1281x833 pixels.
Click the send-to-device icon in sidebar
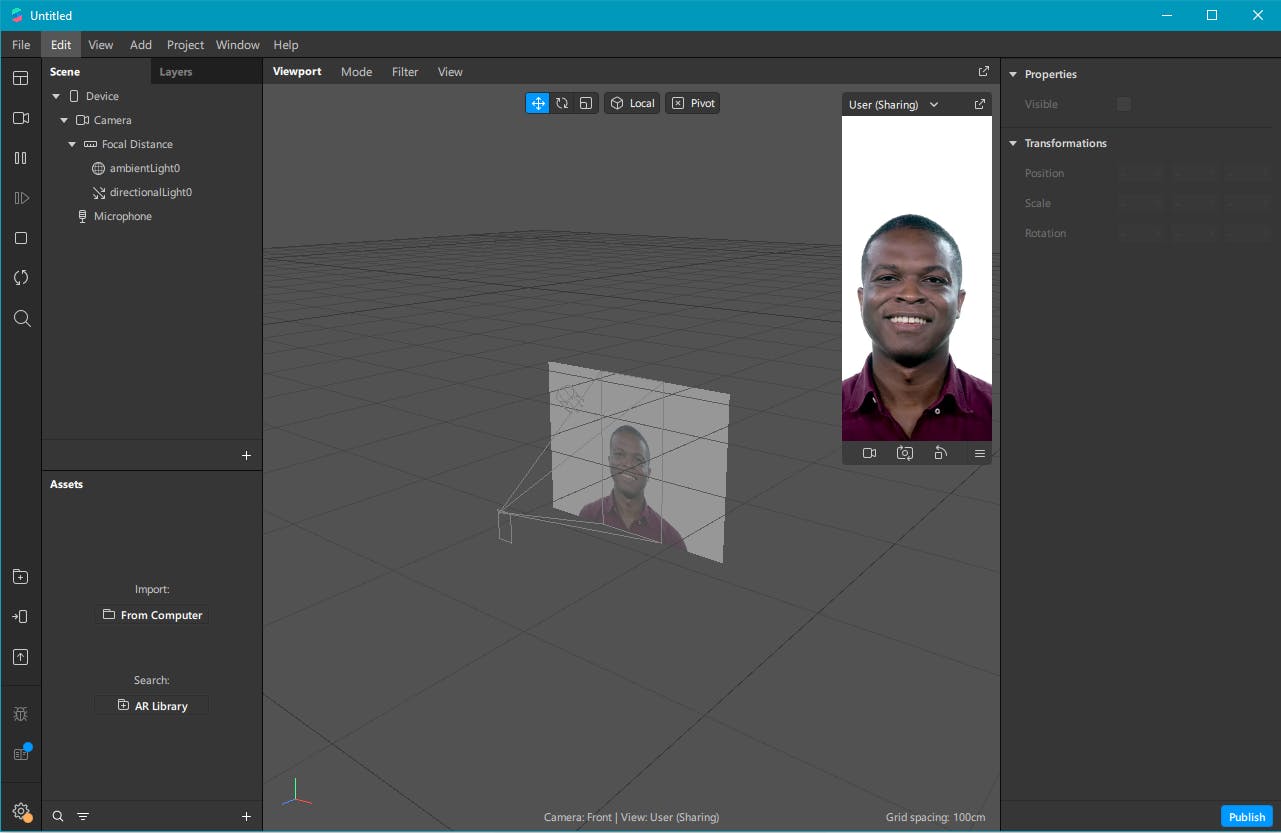(21, 617)
